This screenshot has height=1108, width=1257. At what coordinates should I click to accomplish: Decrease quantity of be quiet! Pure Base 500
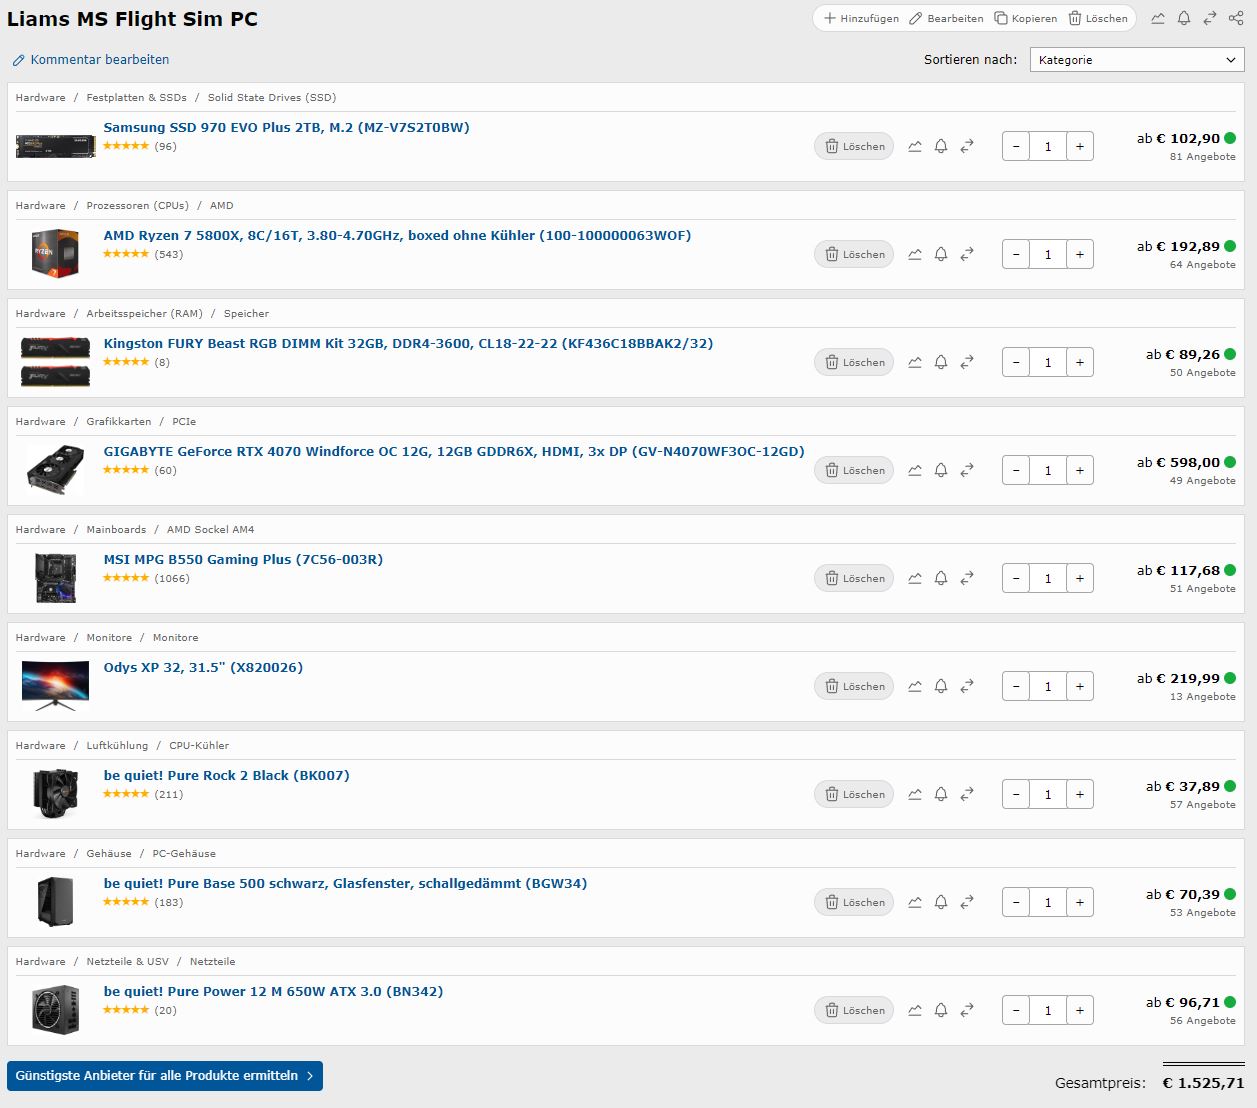(x=1016, y=902)
